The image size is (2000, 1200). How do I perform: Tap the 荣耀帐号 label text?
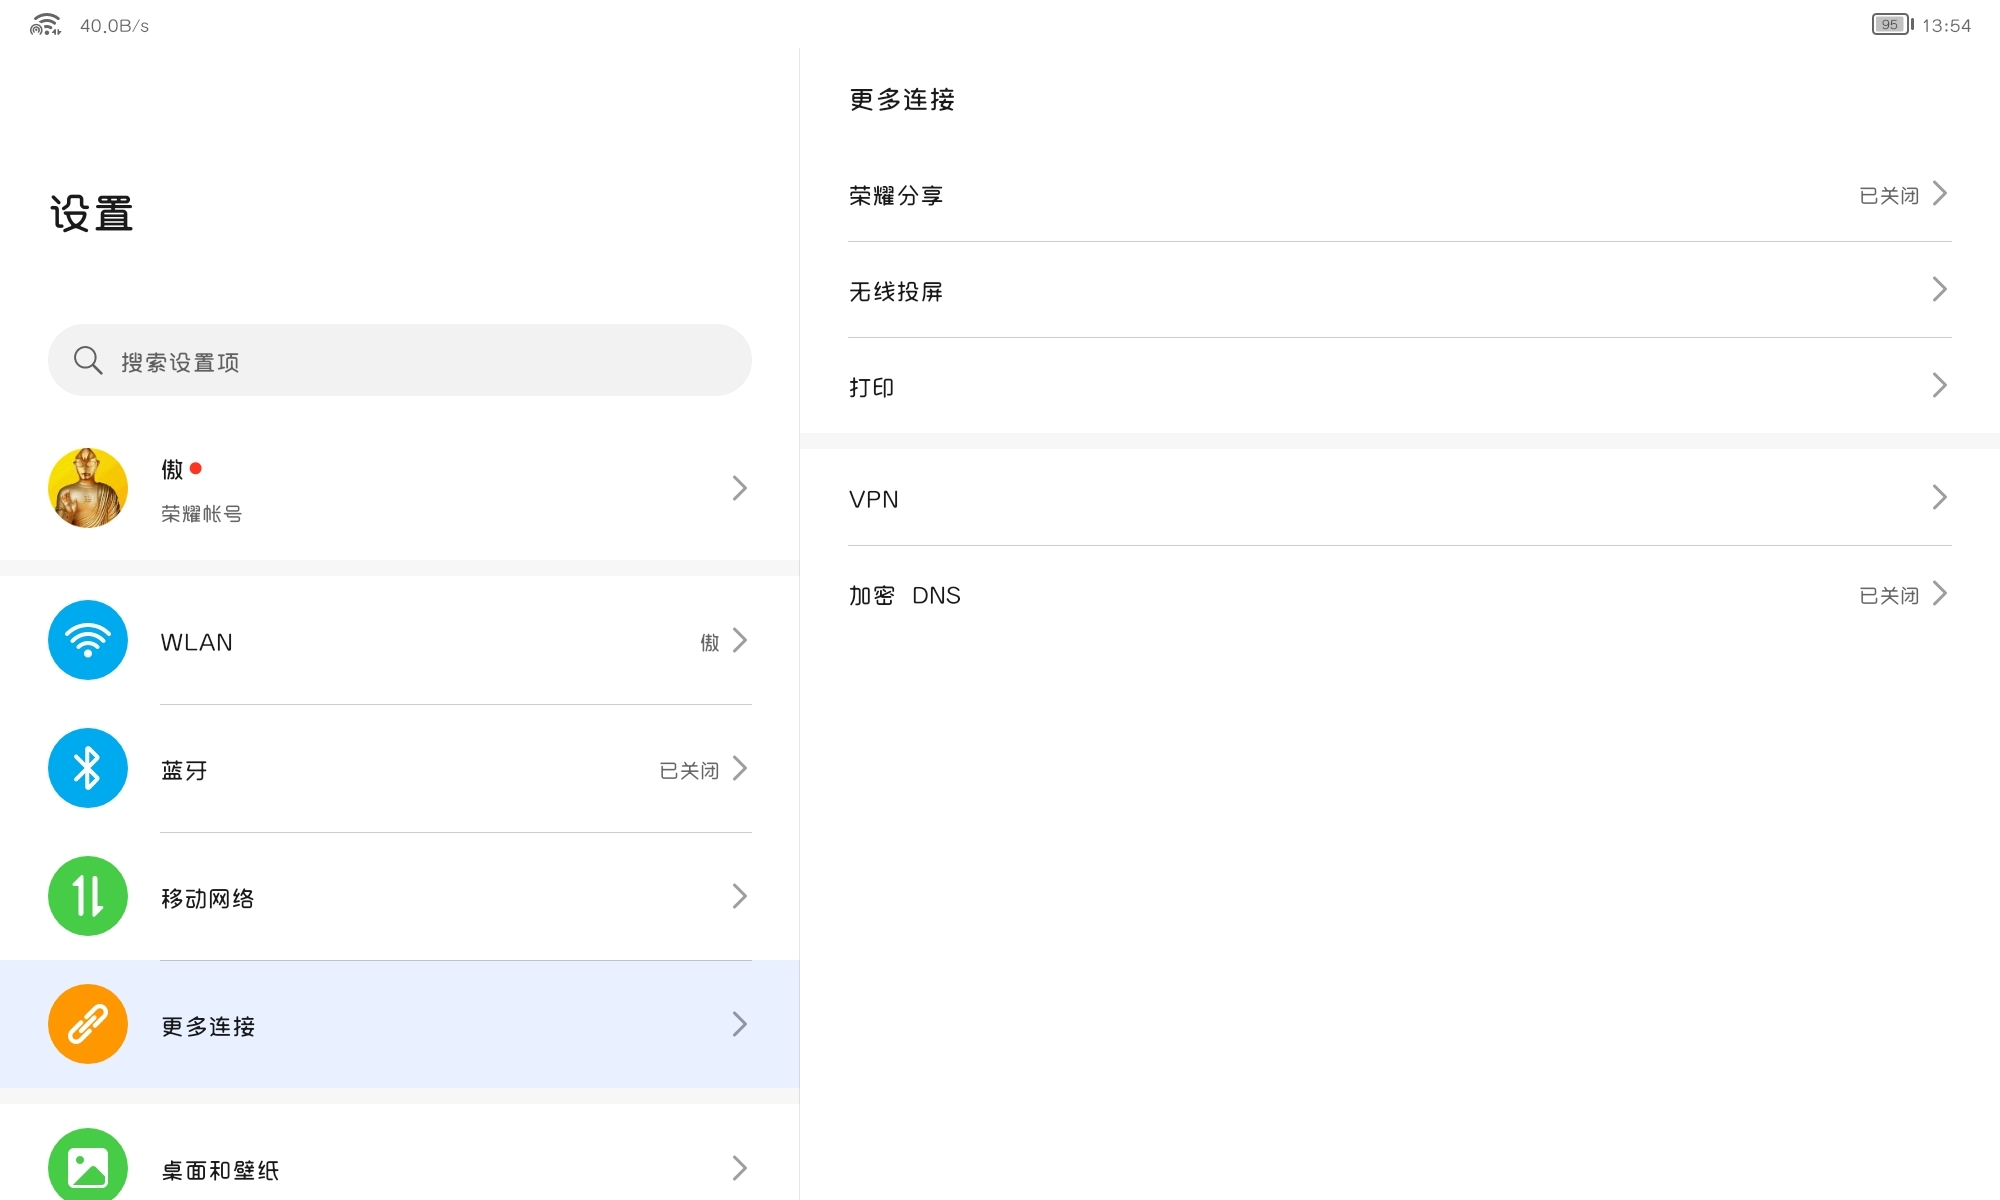(201, 514)
